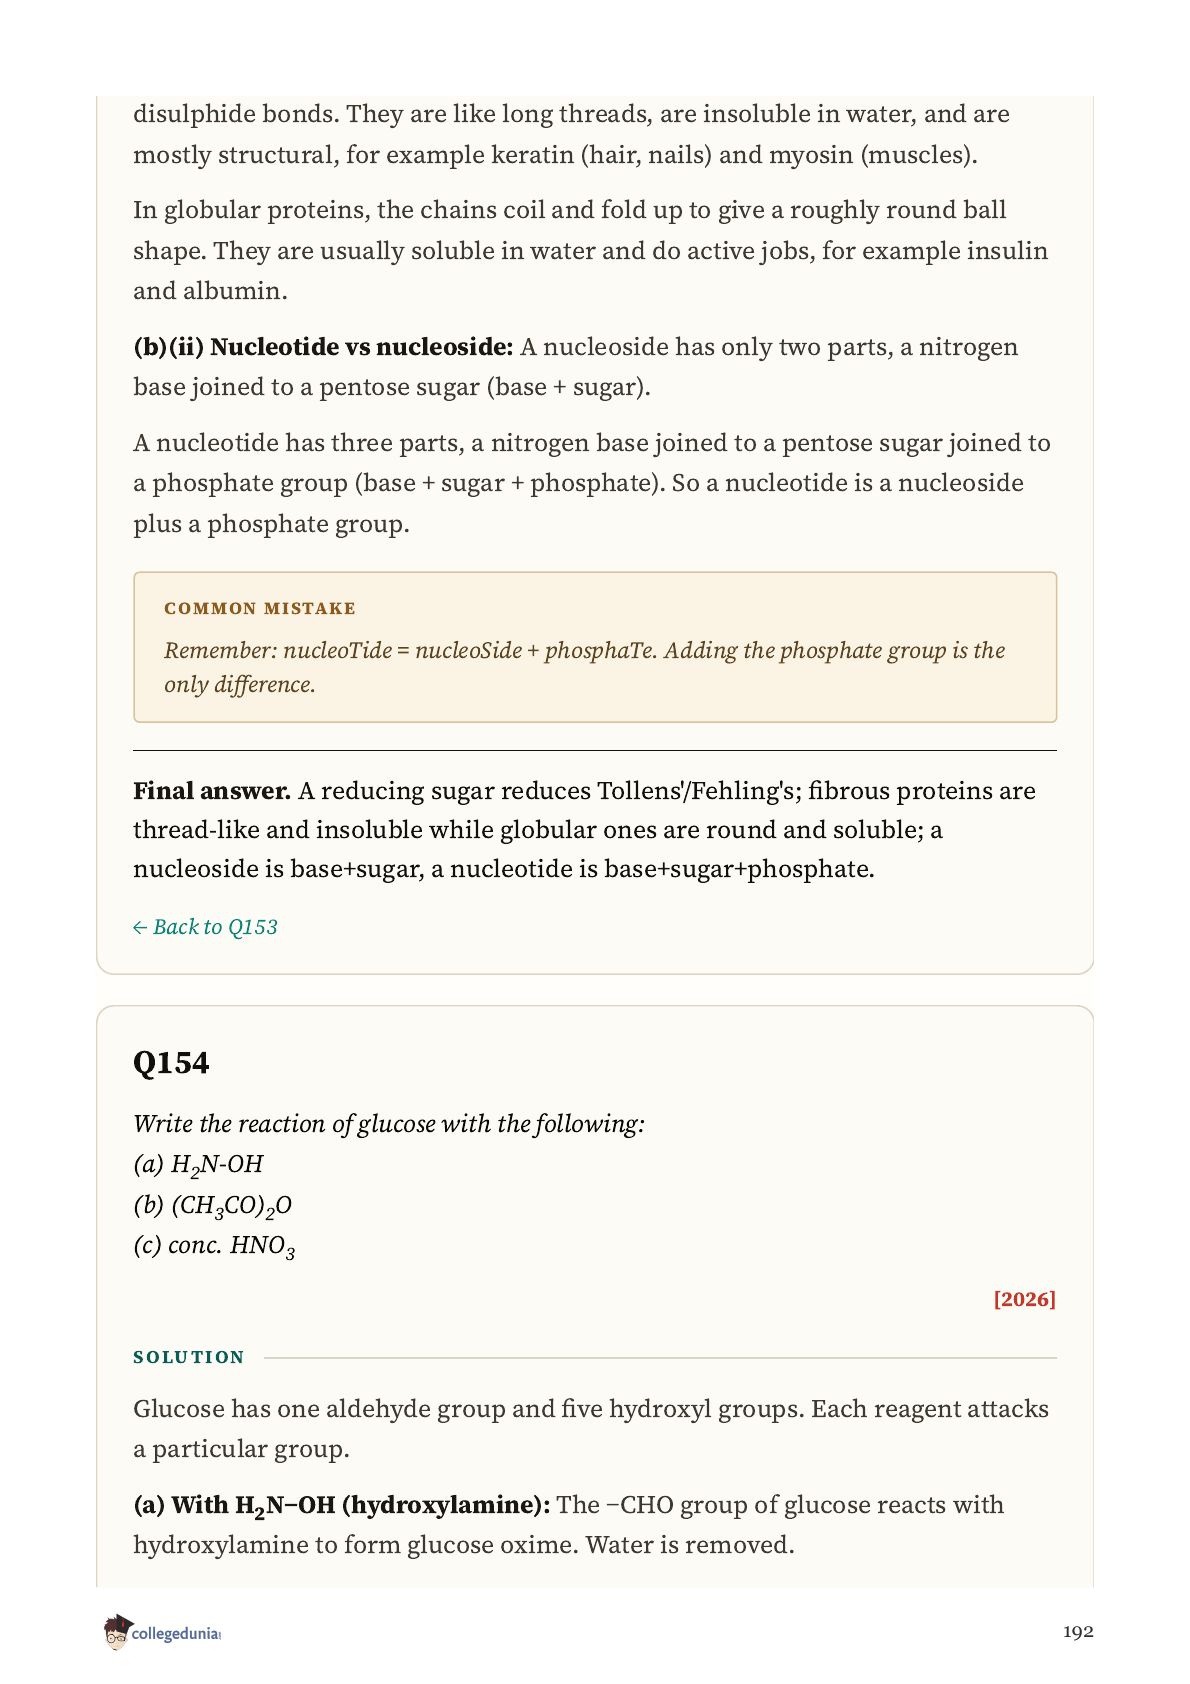Select the Q154 question heading

[171, 1062]
